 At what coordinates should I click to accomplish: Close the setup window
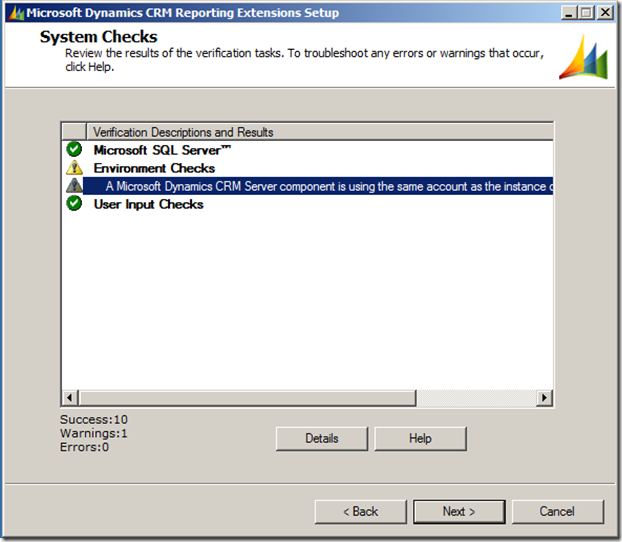605,13
